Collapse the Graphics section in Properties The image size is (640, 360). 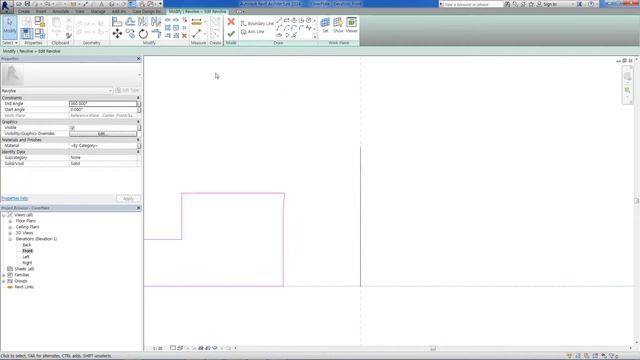[x=138, y=122]
